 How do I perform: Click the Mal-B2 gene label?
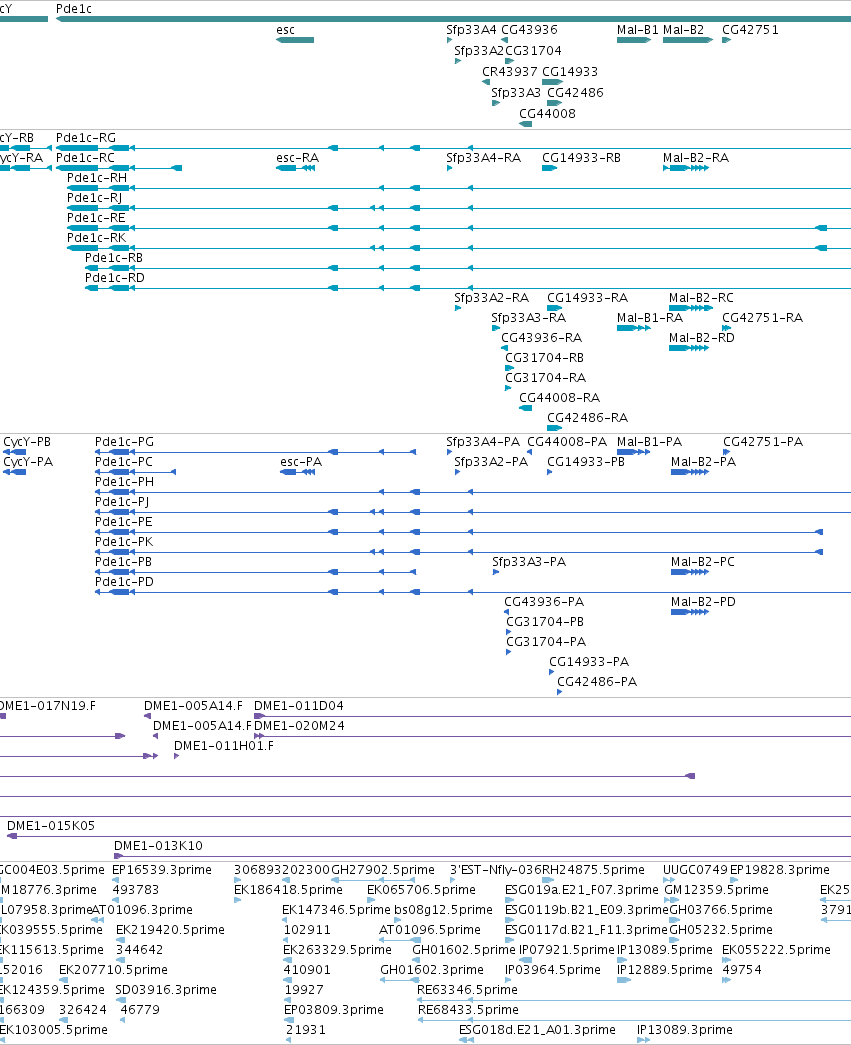tap(683, 30)
